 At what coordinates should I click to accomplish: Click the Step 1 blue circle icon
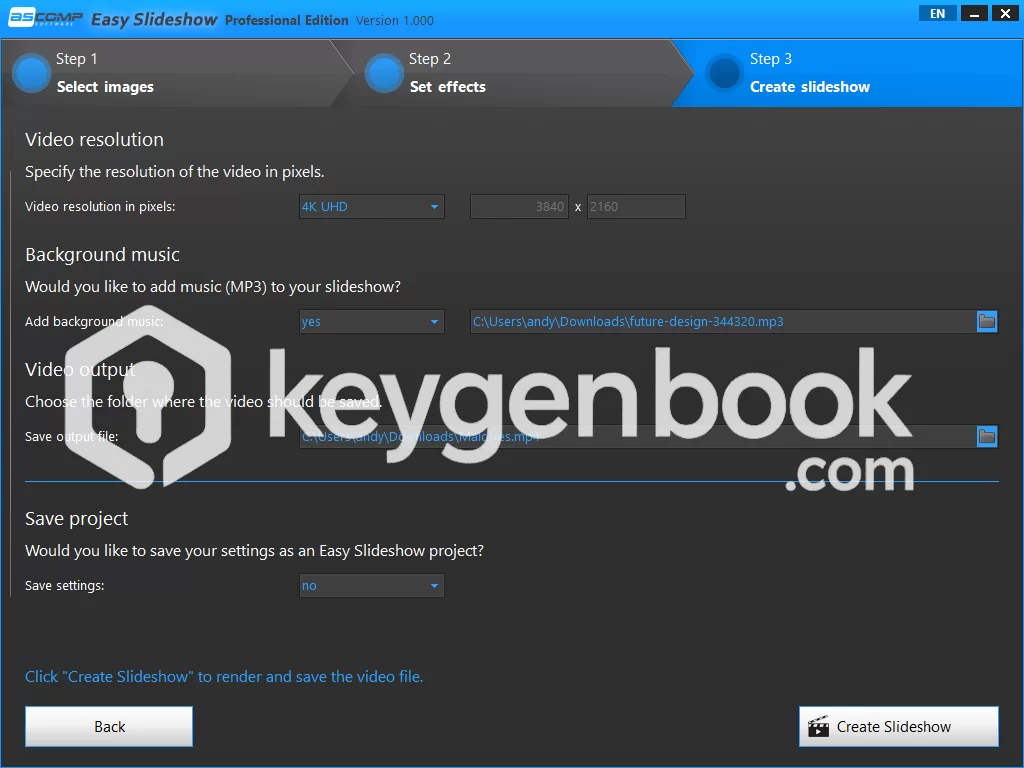(x=32, y=73)
